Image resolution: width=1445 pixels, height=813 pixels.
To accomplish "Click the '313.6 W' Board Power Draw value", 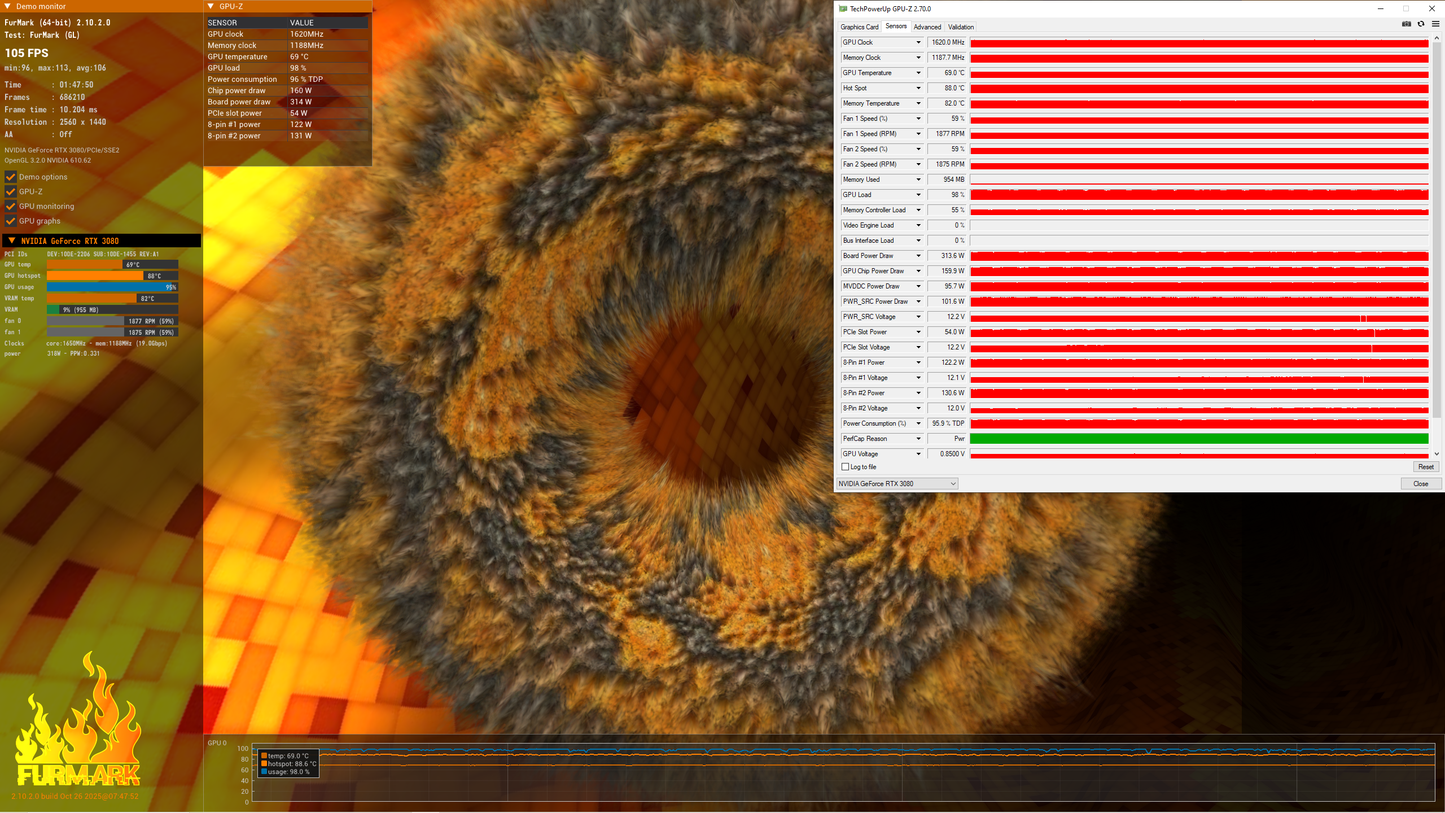I will tap(947, 256).
